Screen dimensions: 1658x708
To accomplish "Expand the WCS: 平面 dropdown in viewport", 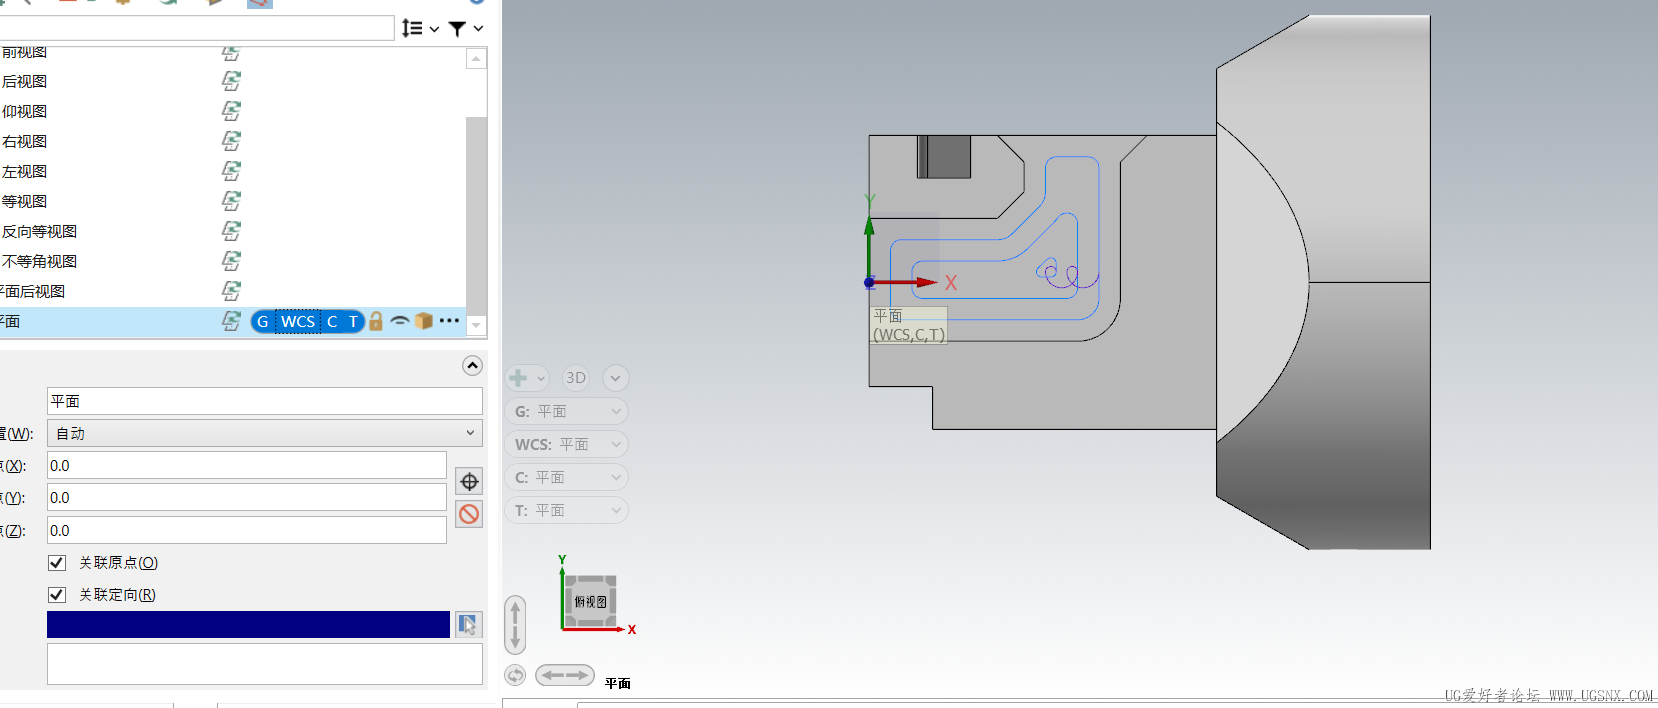I will [x=567, y=444].
